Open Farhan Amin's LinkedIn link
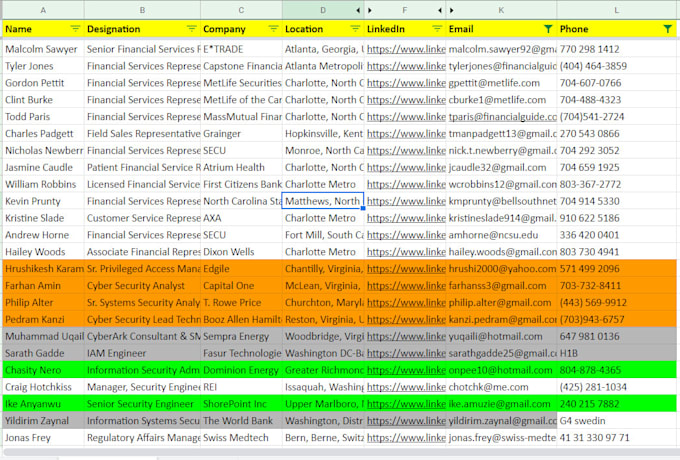Viewport: 680px width, 460px height. click(x=406, y=286)
